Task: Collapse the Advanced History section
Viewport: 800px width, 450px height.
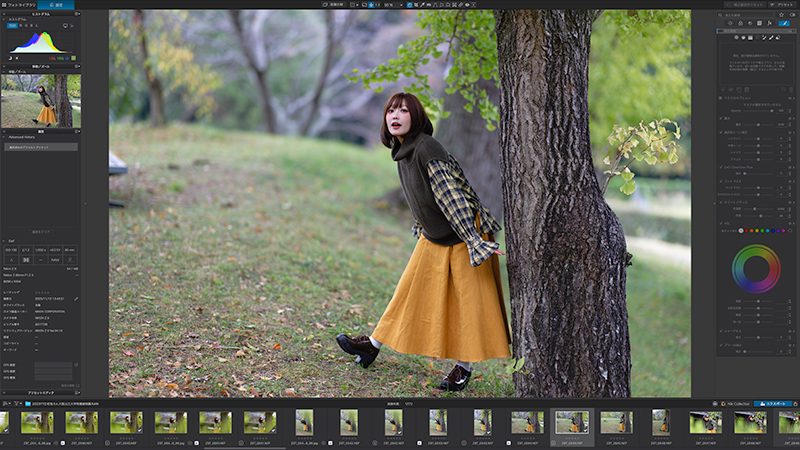Action: (x=4, y=137)
